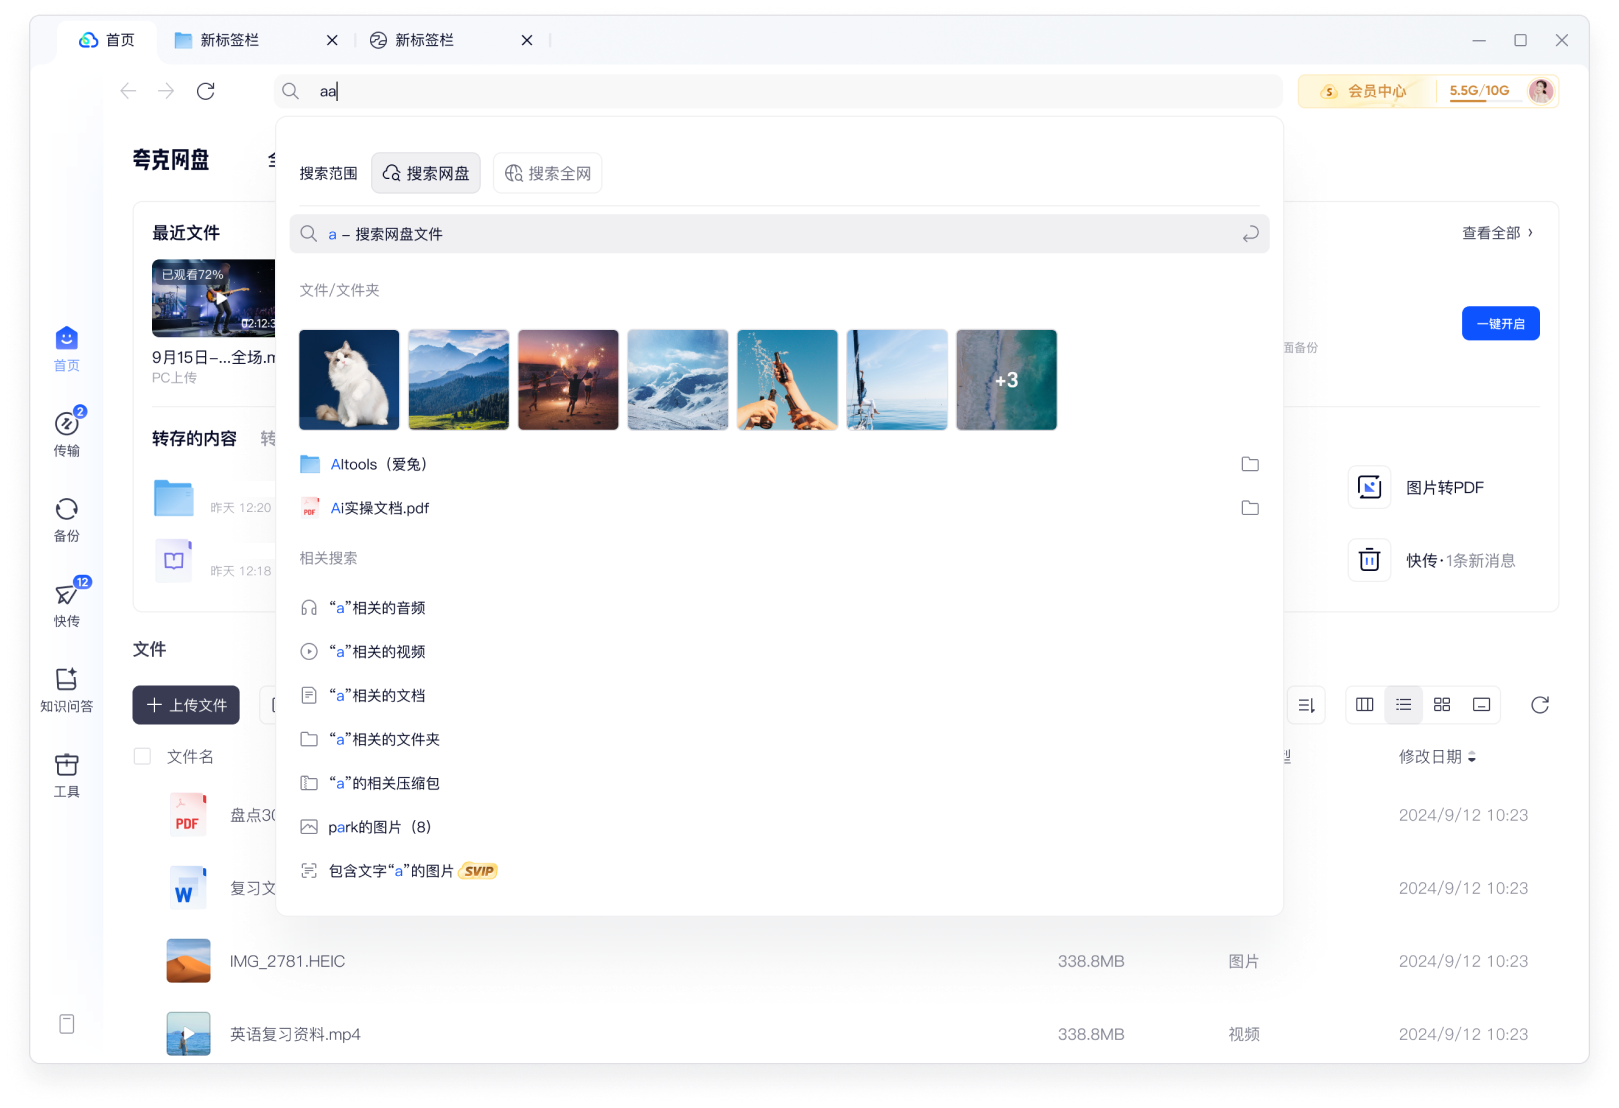Switch to large preview view icon
Screen dimensions: 1619x1108
(1482, 705)
